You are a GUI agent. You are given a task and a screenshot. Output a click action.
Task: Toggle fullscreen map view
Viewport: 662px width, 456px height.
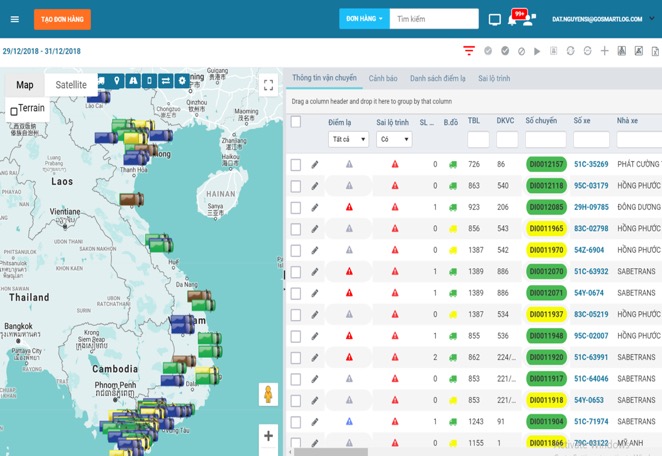pyautogui.click(x=268, y=85)
